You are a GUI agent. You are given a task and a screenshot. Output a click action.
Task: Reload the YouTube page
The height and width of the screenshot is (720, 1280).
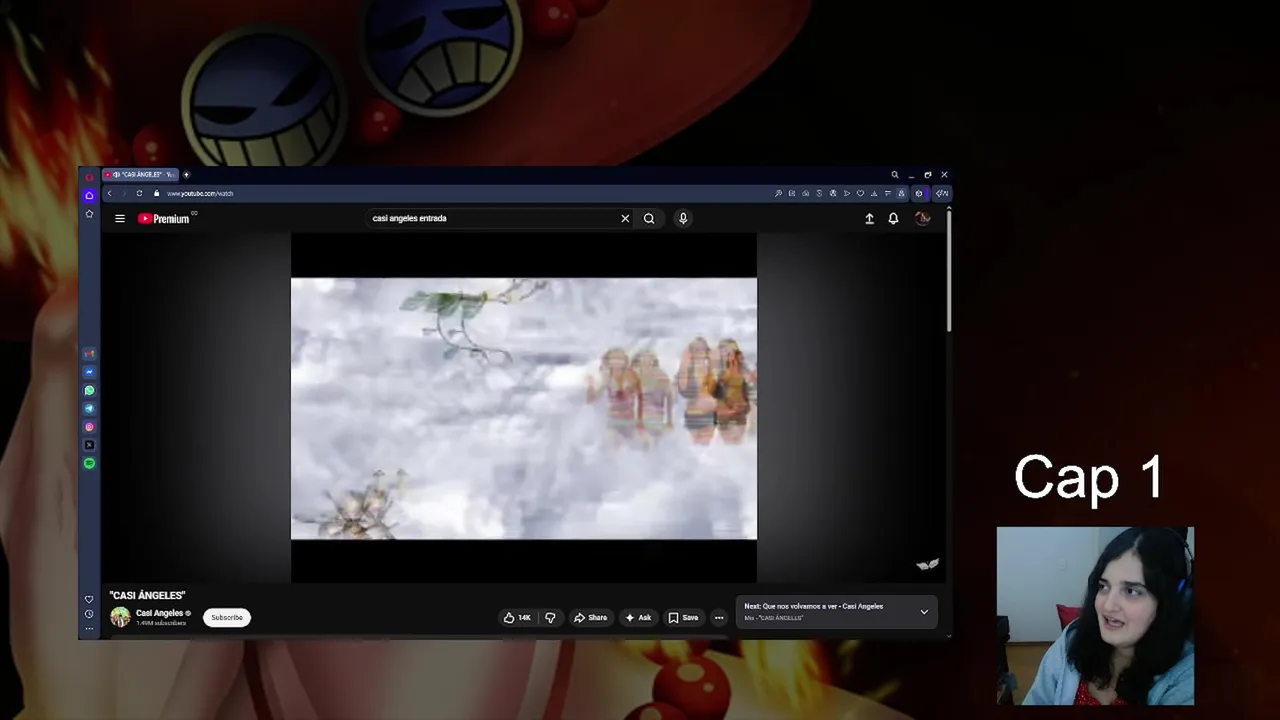[139, 193]
